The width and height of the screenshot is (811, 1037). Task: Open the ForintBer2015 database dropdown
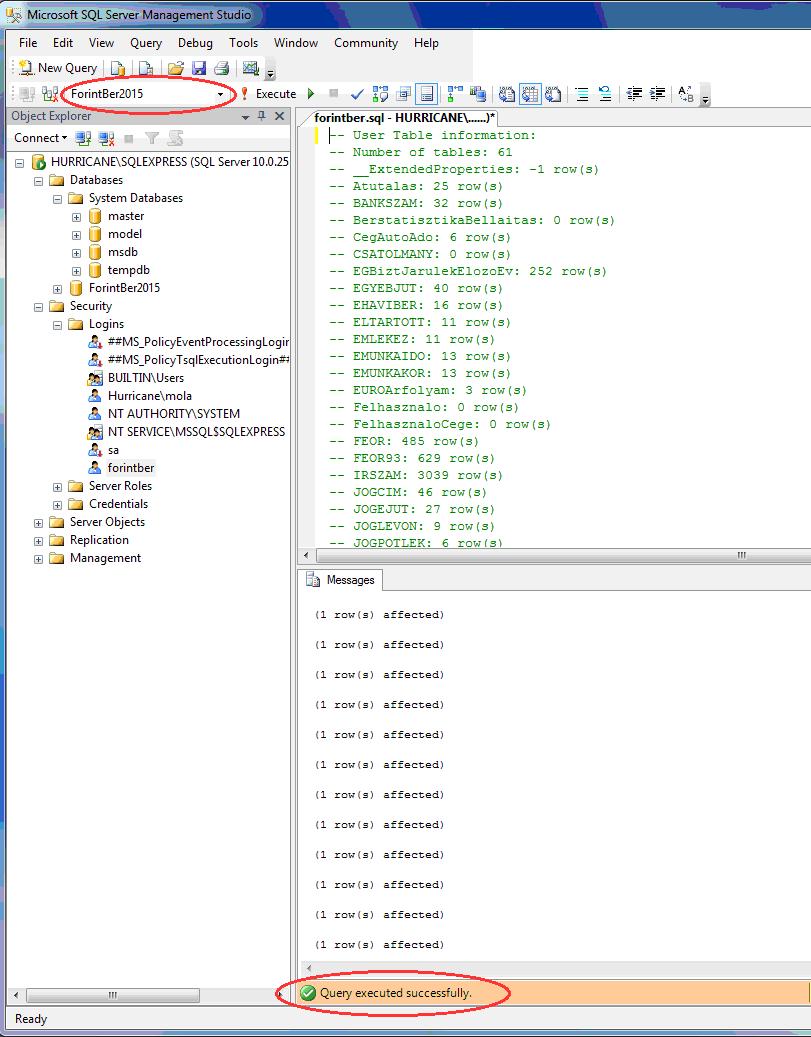click(220, 95)
